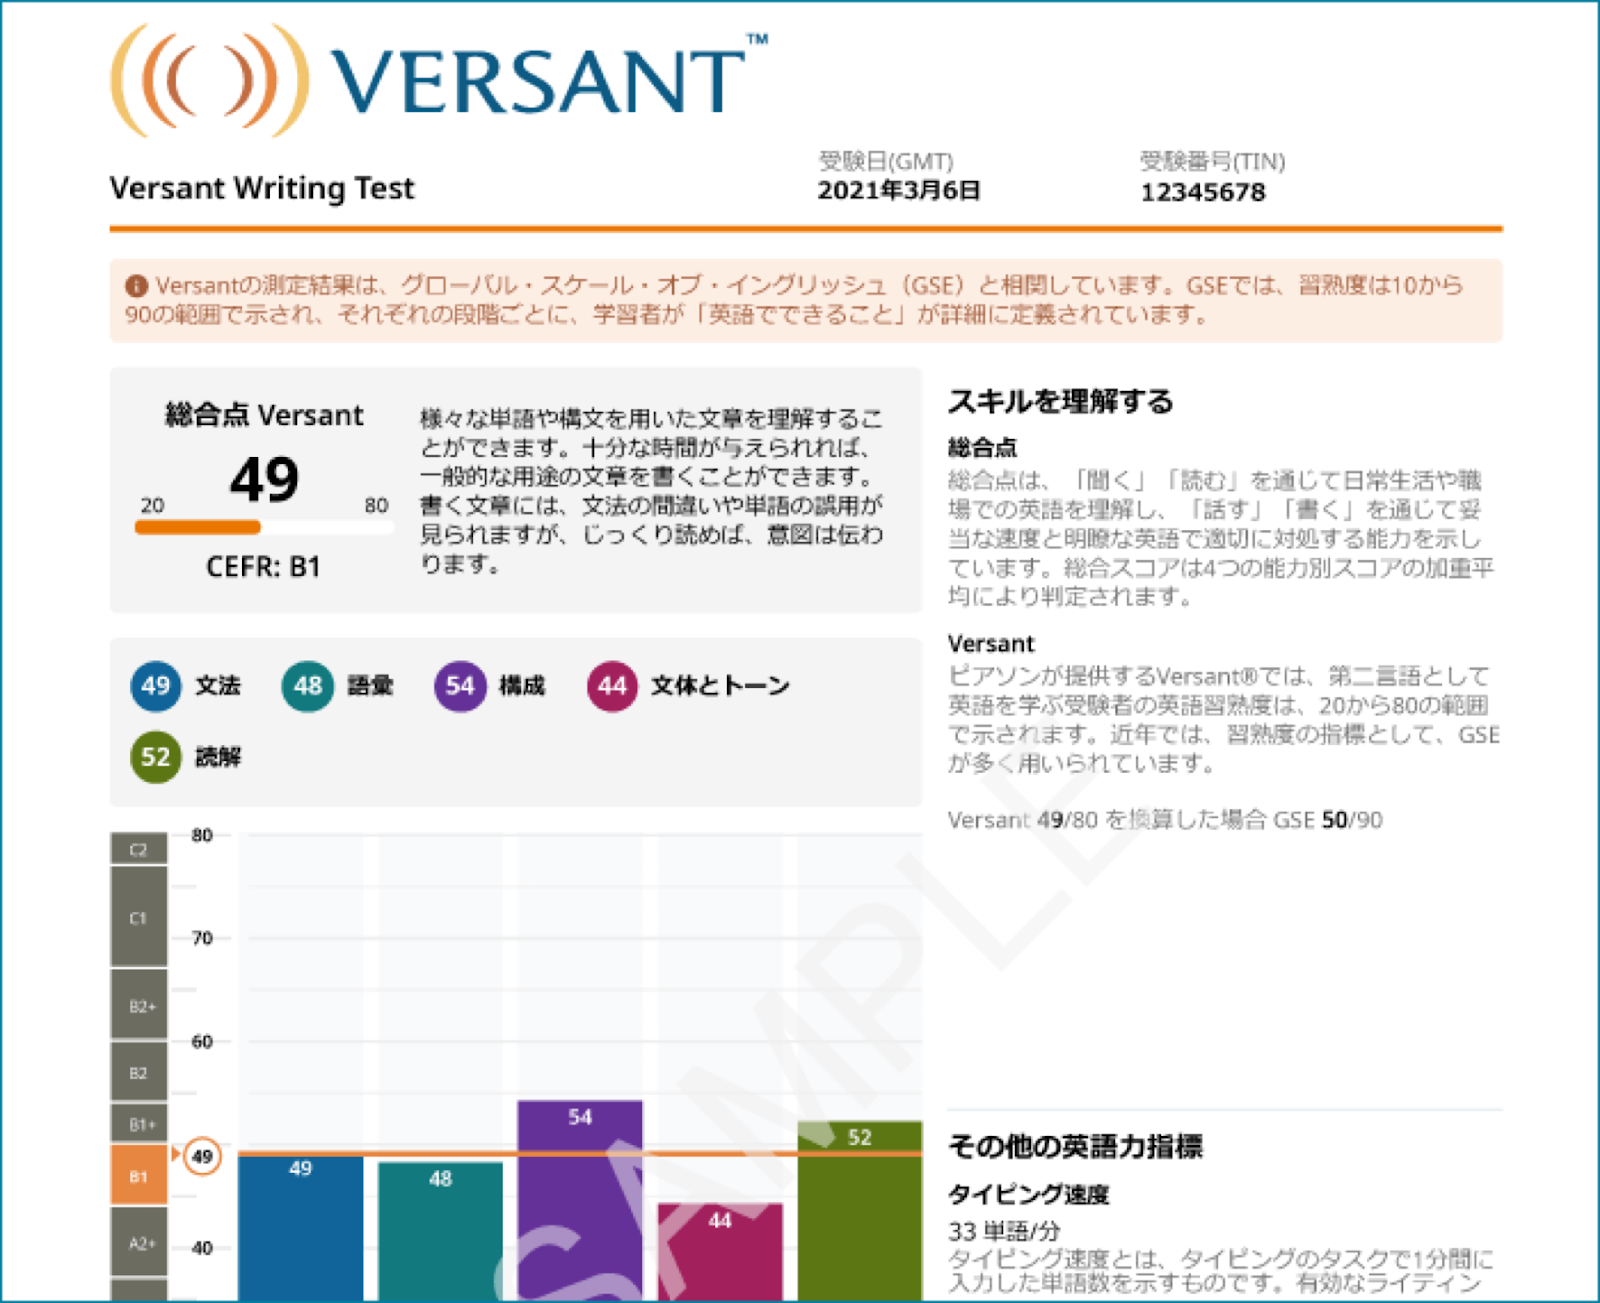This screenshot has width=1600, height=1303.
Task: Click the magenta 44 voice and tone badge
Action: 612,686
